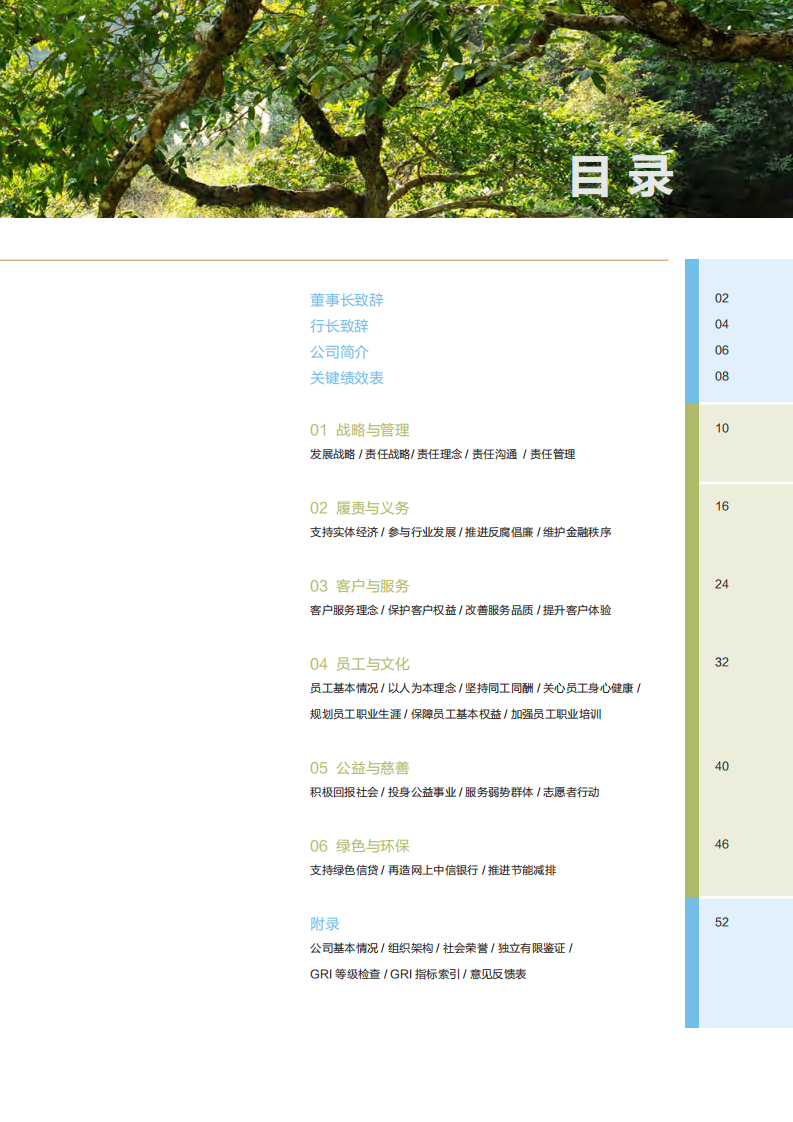The image size is (793, 1122).
Task: Open the 附录 section heading
Action: [325, 924]
